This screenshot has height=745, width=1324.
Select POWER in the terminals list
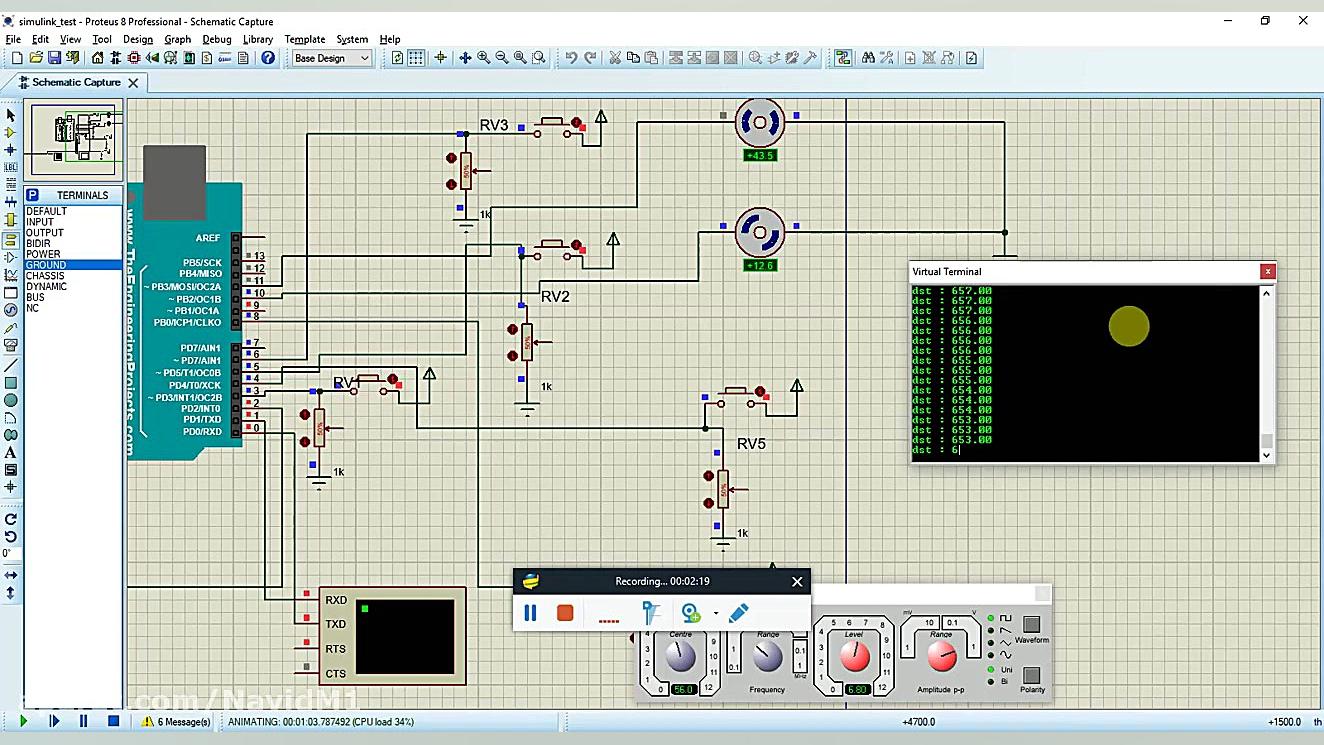click(x=43, y=254)
